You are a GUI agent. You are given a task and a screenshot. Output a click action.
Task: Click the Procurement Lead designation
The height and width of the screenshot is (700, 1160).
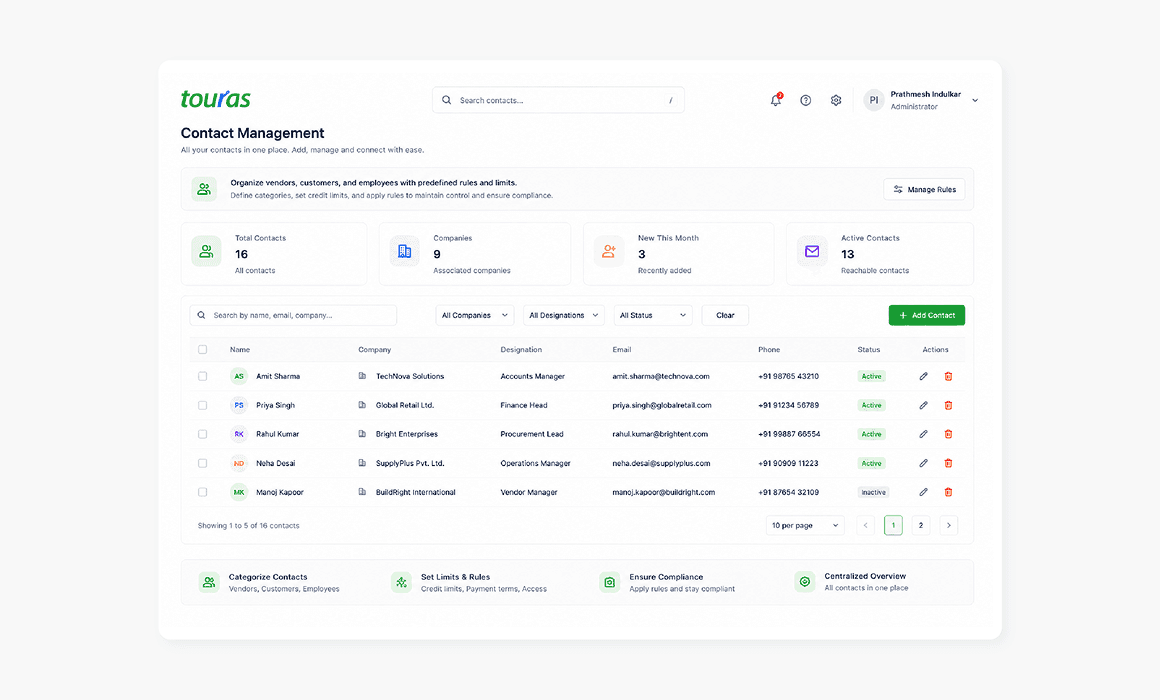click(x=532, y=434)
